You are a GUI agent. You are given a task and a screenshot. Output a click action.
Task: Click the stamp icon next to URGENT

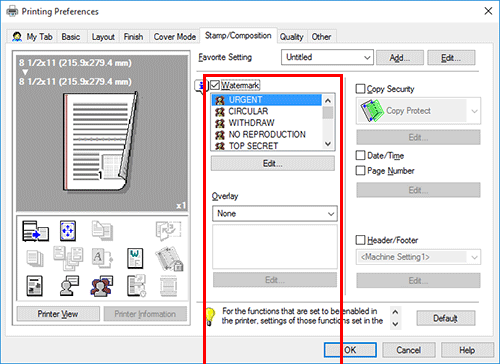pos(220,100)
